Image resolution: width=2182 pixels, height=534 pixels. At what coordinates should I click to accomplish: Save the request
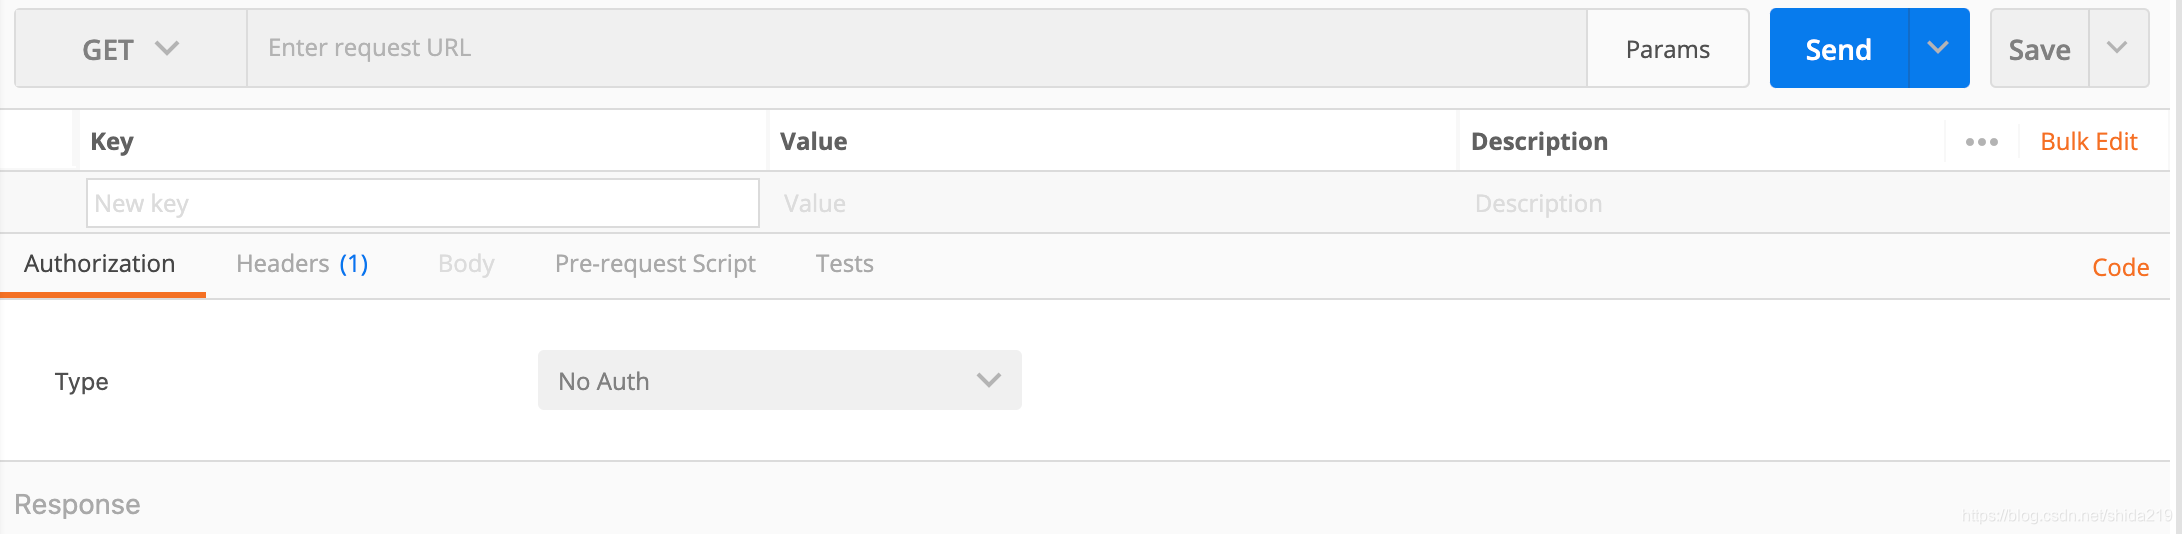point(2040,49)
